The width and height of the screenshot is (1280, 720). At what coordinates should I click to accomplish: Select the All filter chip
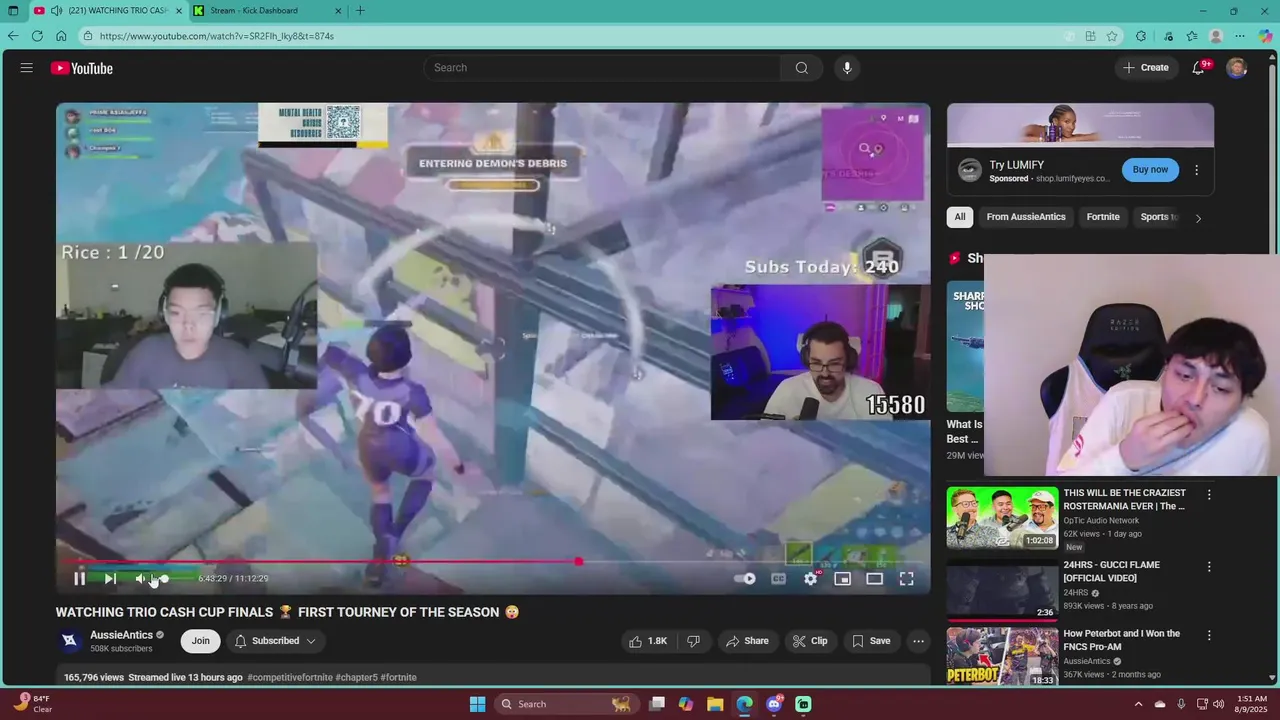[960, 217]
